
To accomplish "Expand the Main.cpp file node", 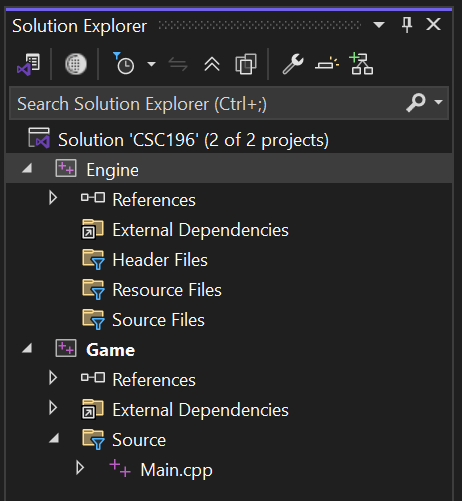I will click(79, 468).
